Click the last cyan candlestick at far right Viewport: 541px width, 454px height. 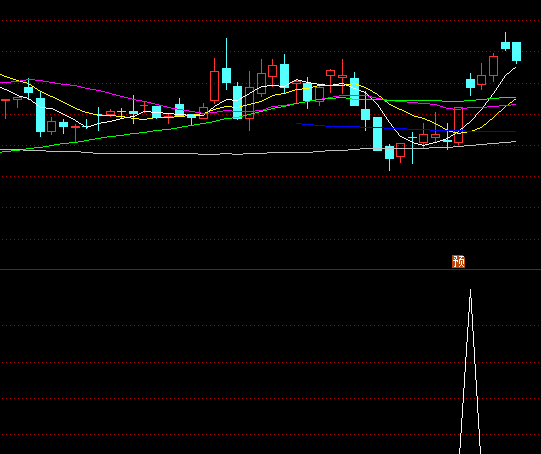tap(516, 51)
